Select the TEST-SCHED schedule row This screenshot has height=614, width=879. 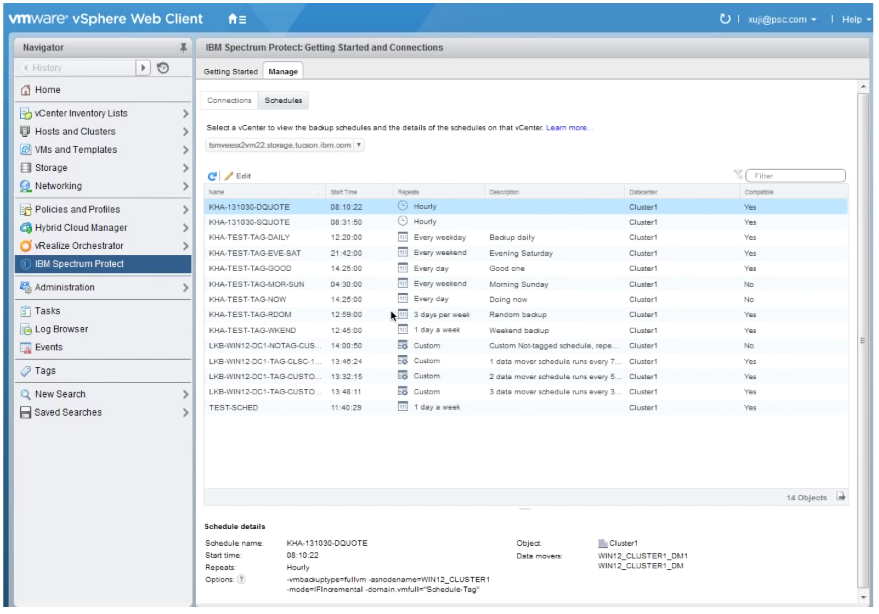(526, 408)
